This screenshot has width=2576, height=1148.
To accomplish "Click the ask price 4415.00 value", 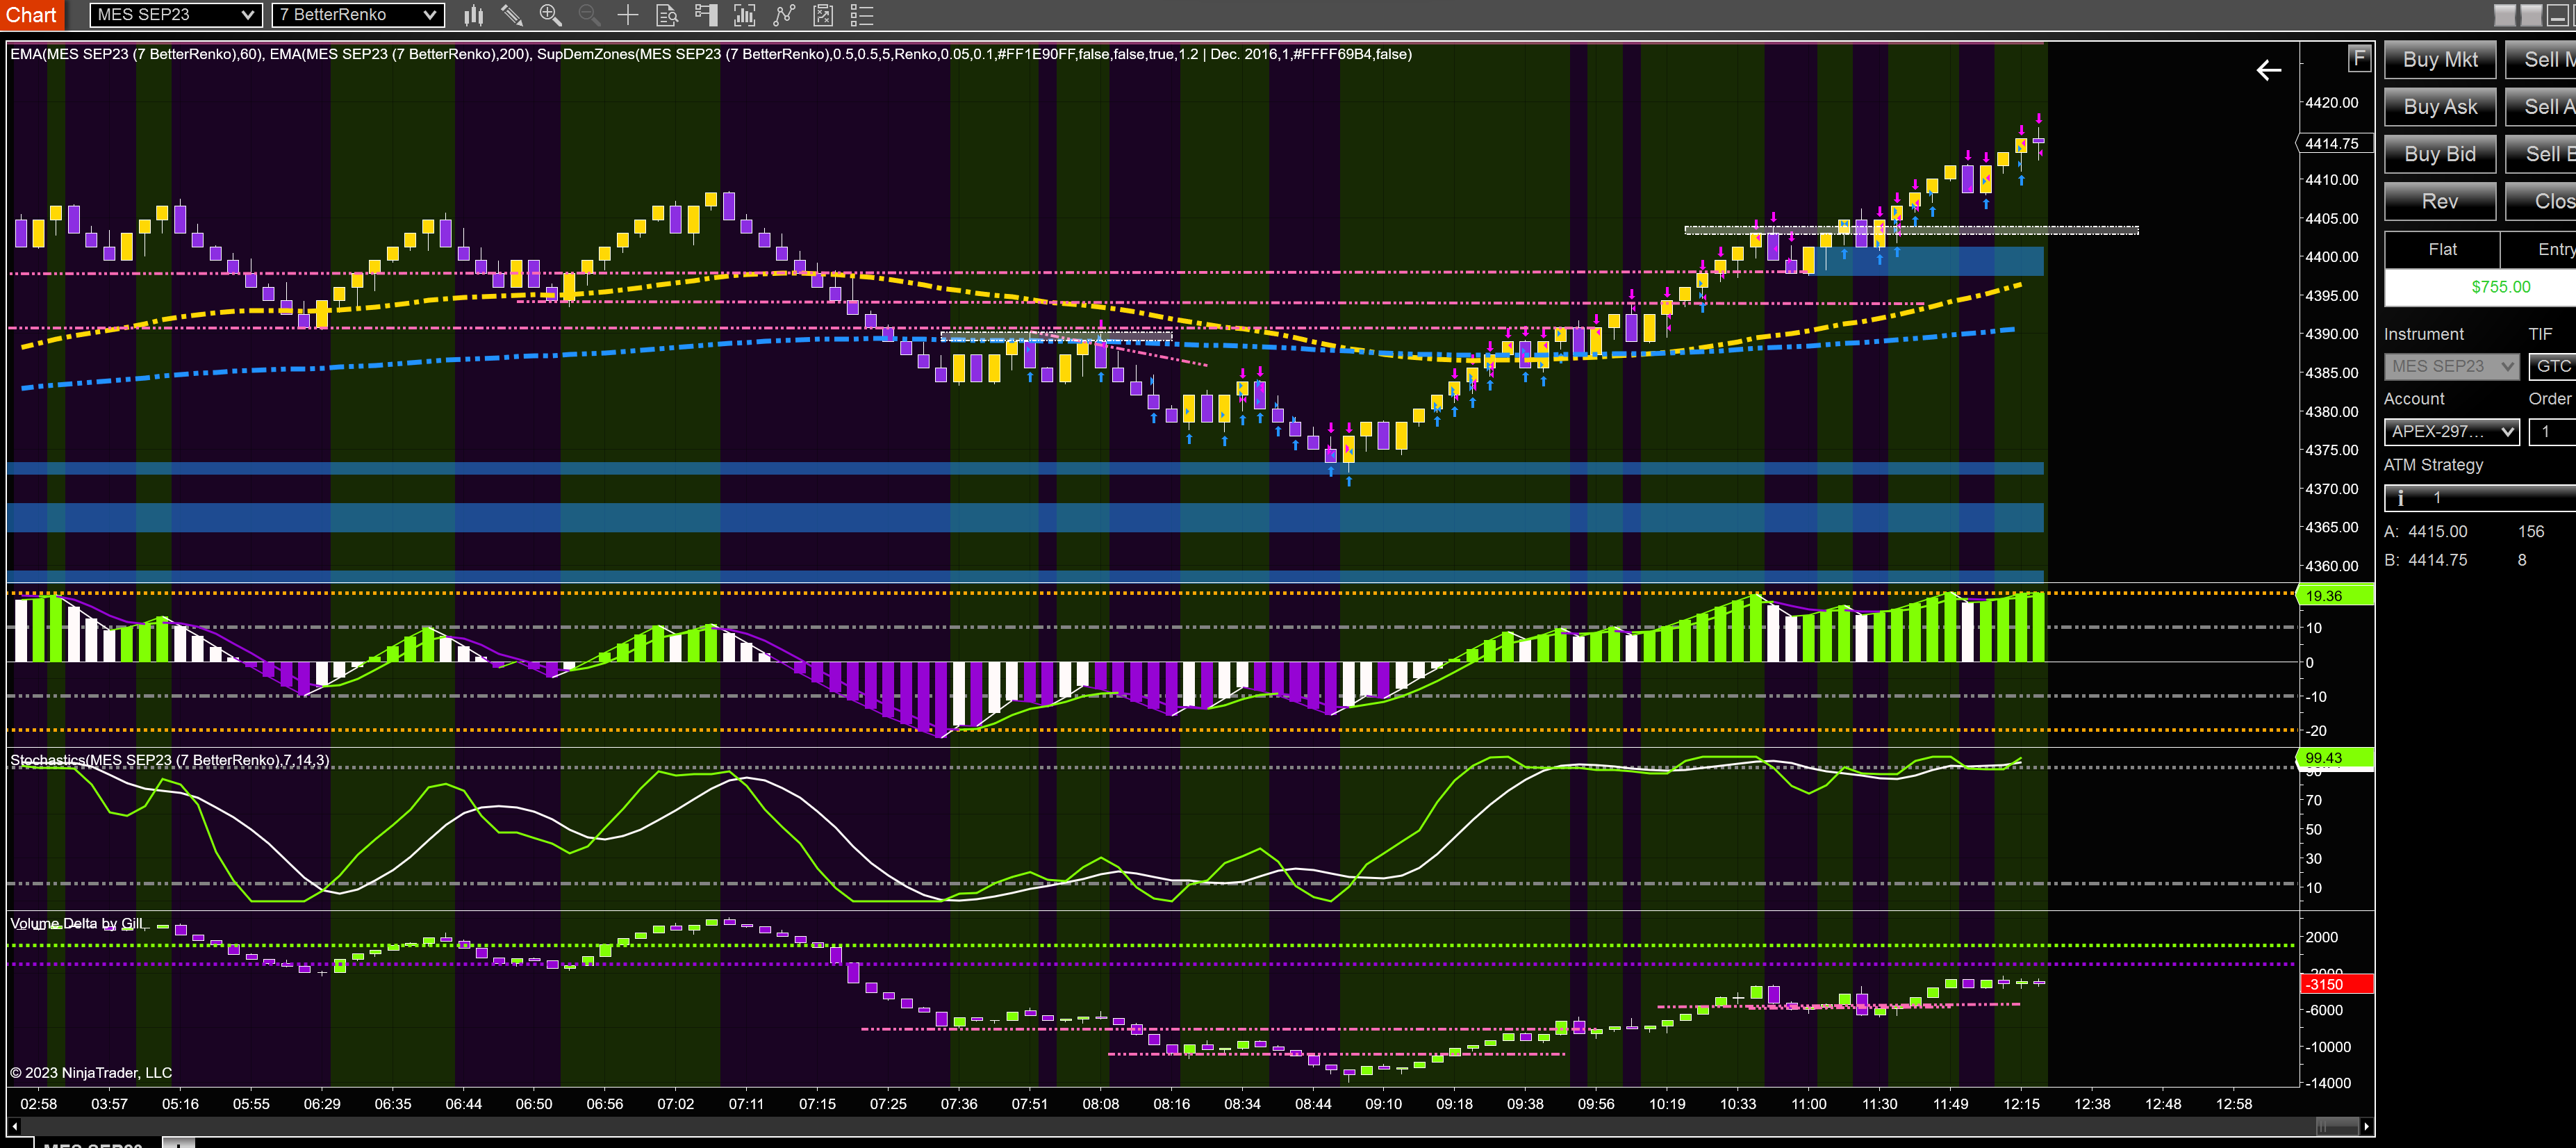I will click(x=2437, y=532).
